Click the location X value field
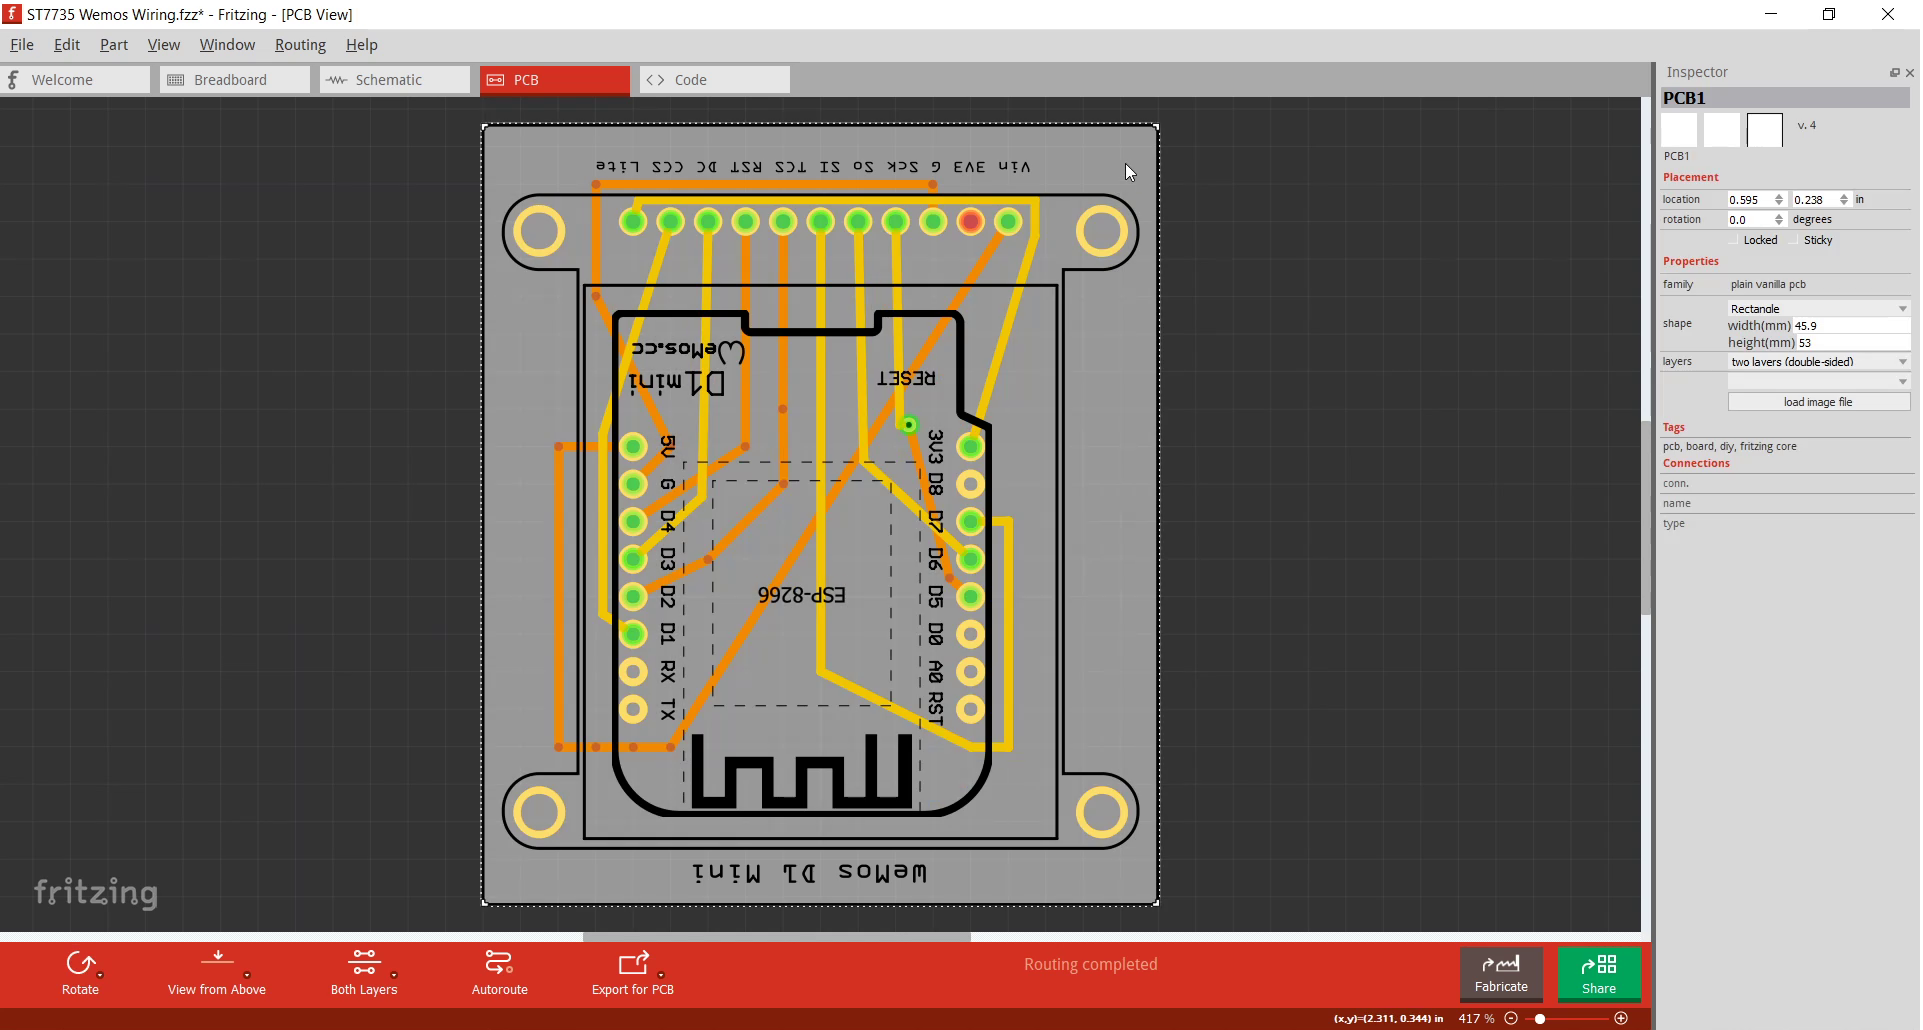The height and width of the screenshot is (1030, 1923). pyautogui.click(x=1749, y=200)
